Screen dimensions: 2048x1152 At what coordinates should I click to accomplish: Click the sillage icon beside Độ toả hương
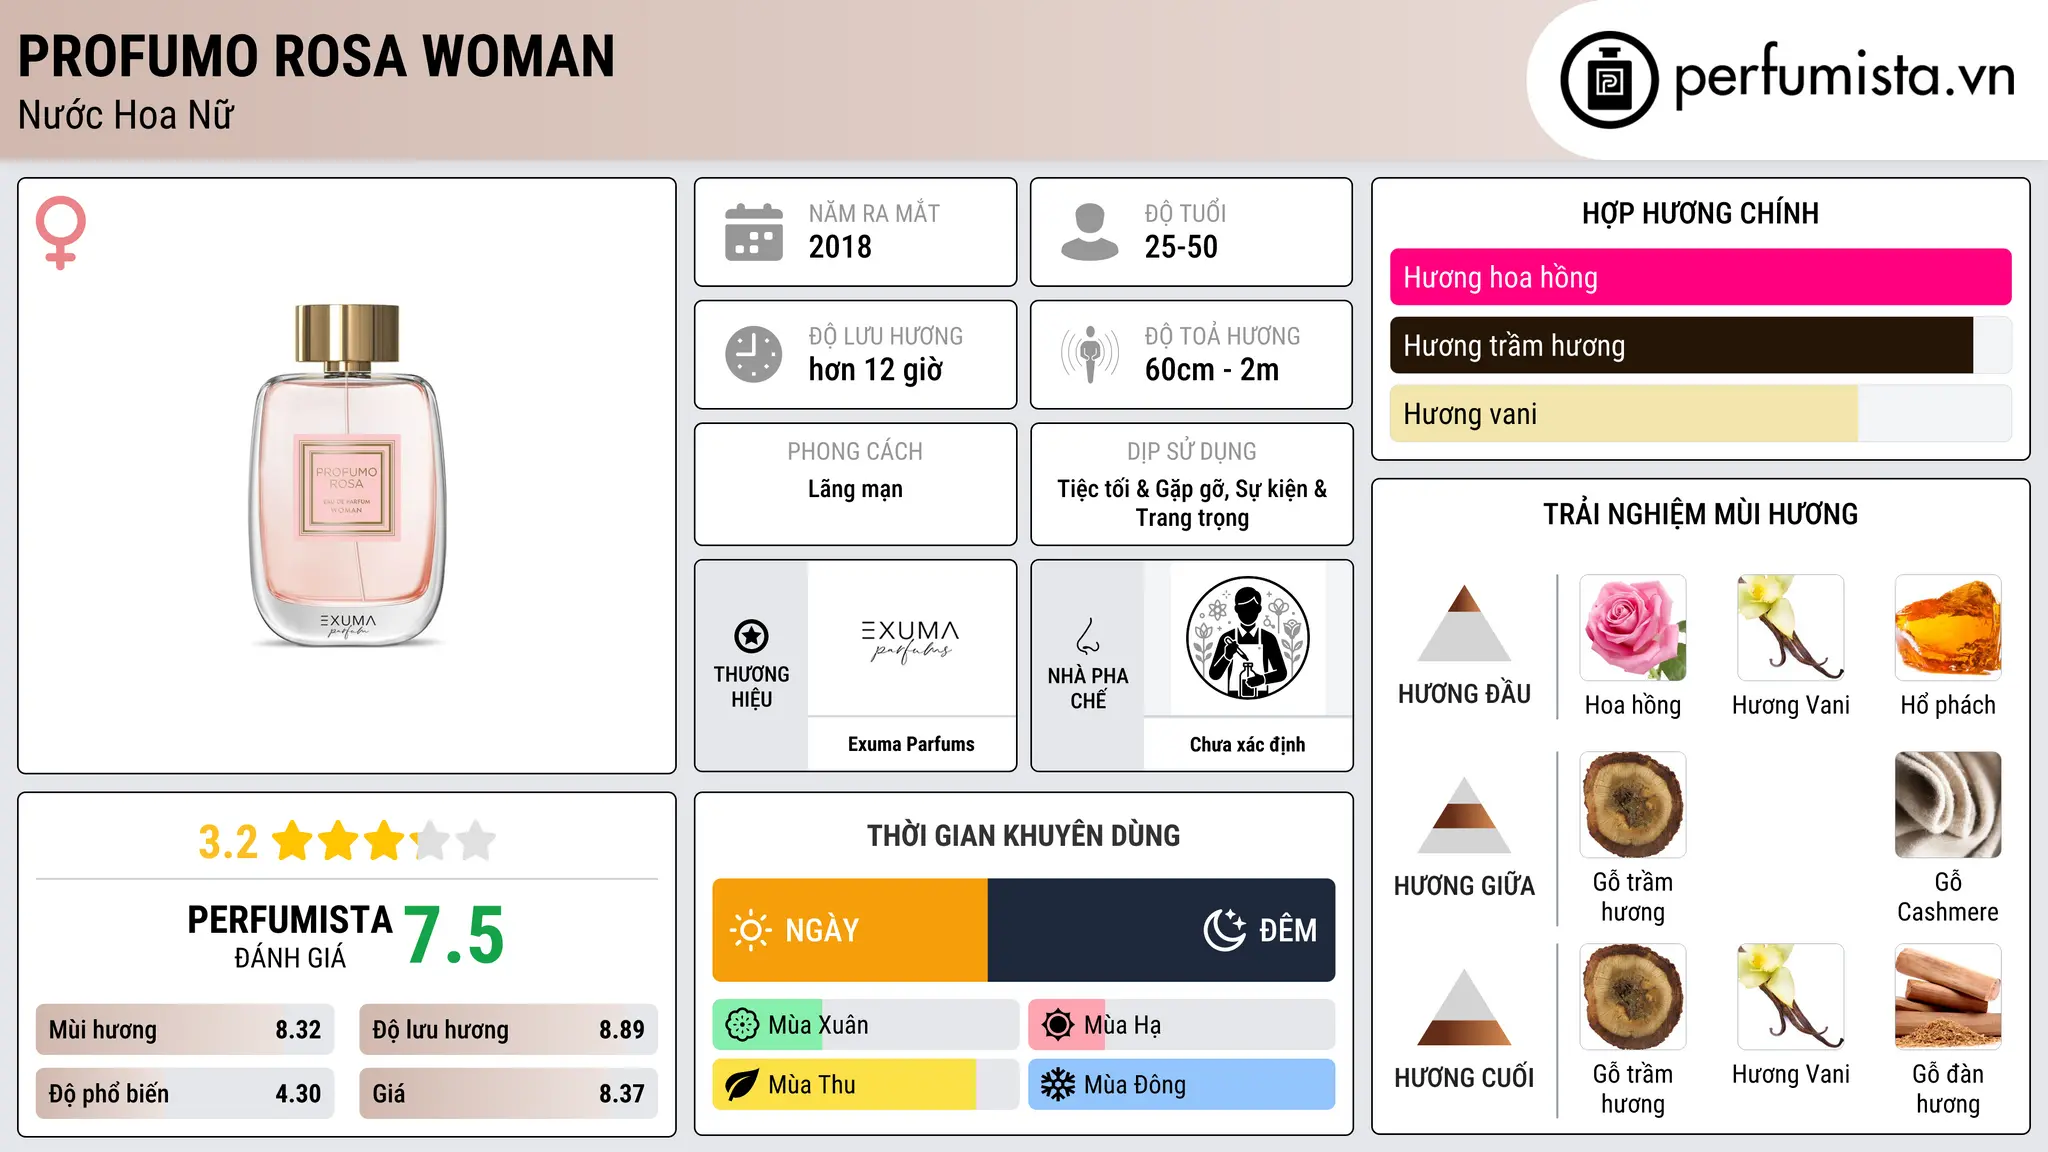(1090, 354)
